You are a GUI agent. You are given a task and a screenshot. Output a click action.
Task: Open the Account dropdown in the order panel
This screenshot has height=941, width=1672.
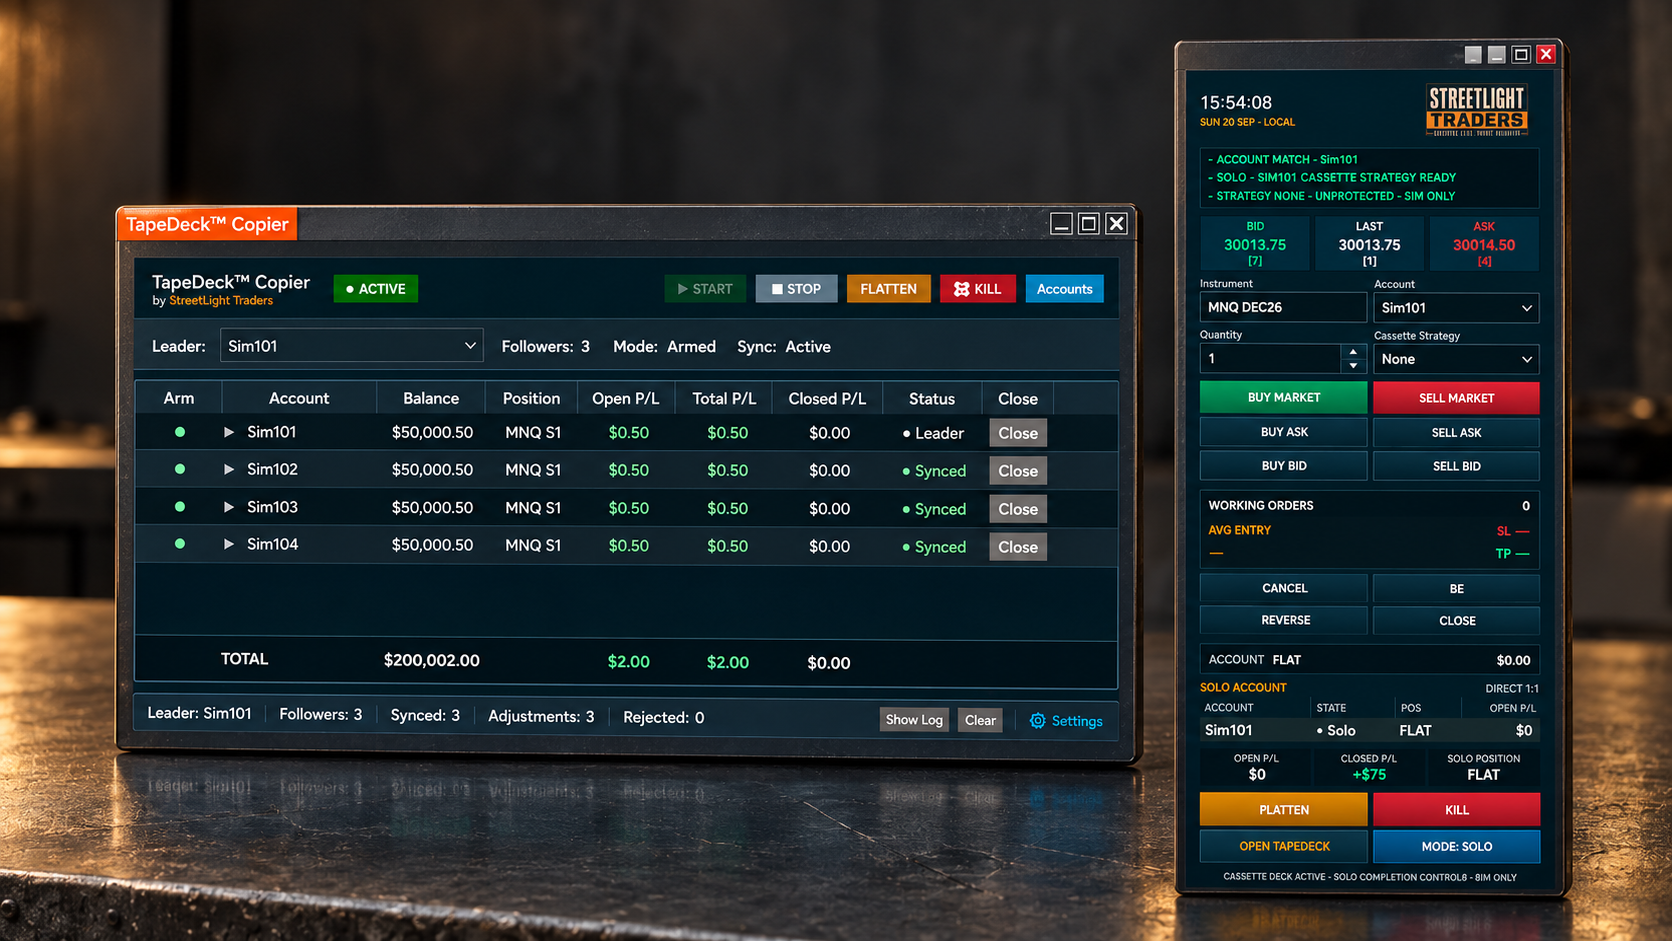[1456, 308]
